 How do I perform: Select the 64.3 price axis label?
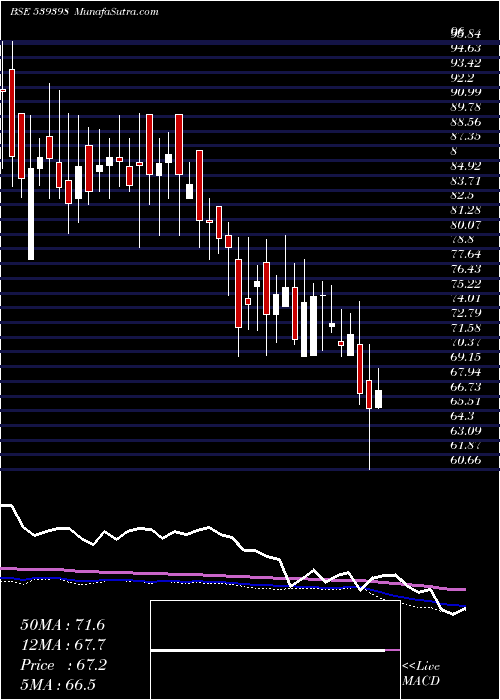click(462, 416)
